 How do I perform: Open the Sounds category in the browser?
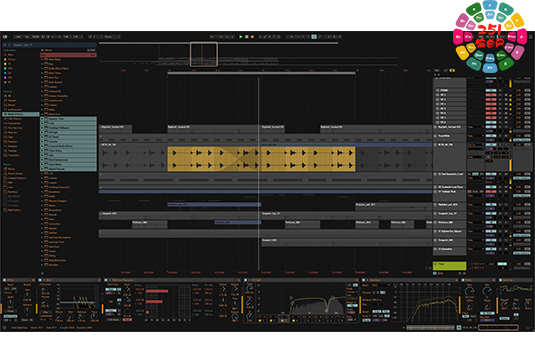coord(10,100)
